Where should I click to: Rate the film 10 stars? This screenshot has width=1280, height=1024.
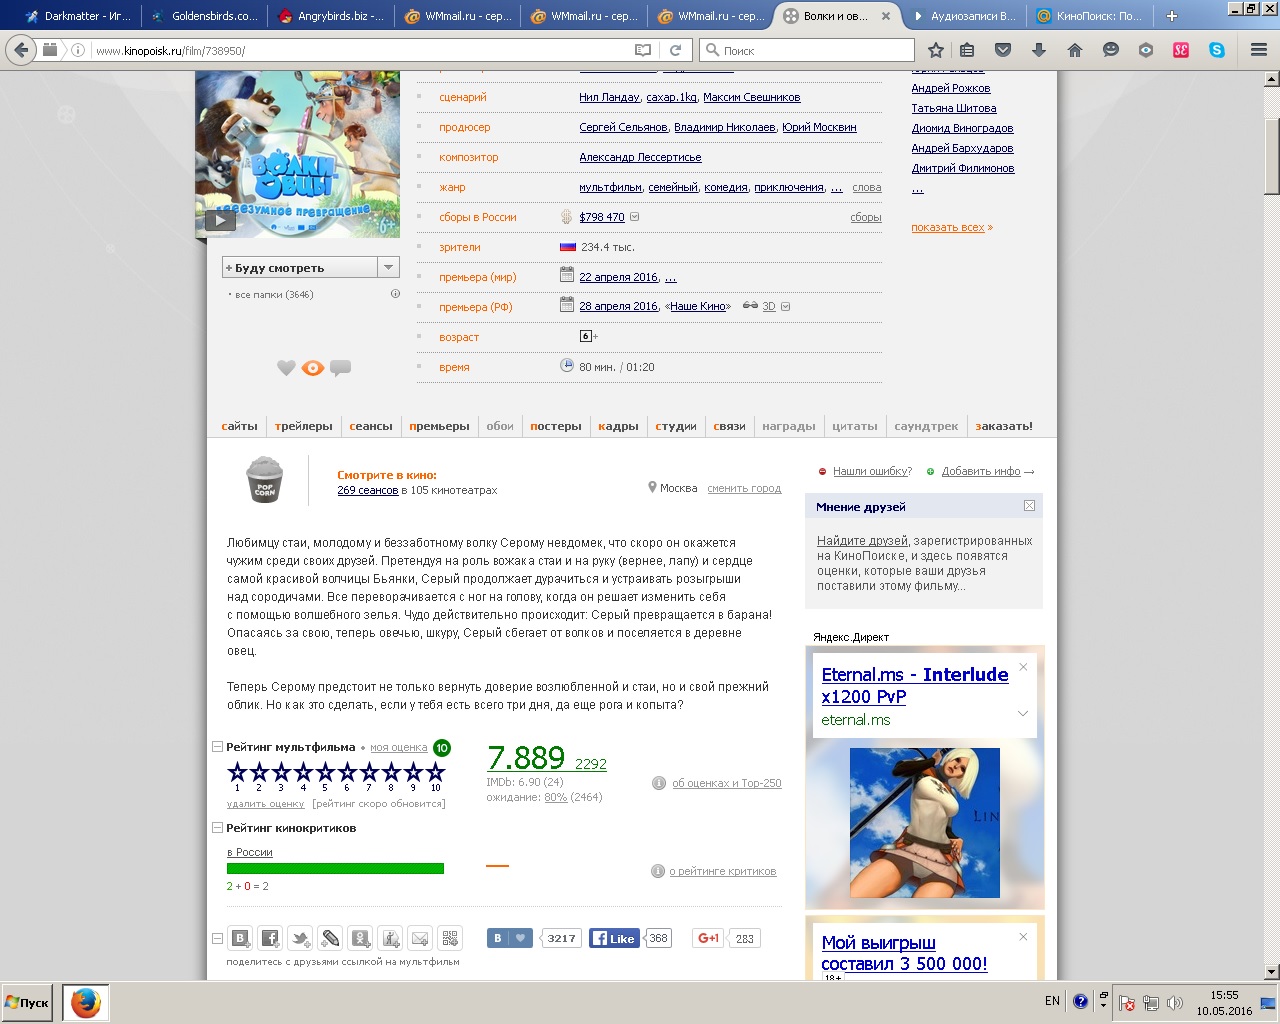click(x=435, y=772)
